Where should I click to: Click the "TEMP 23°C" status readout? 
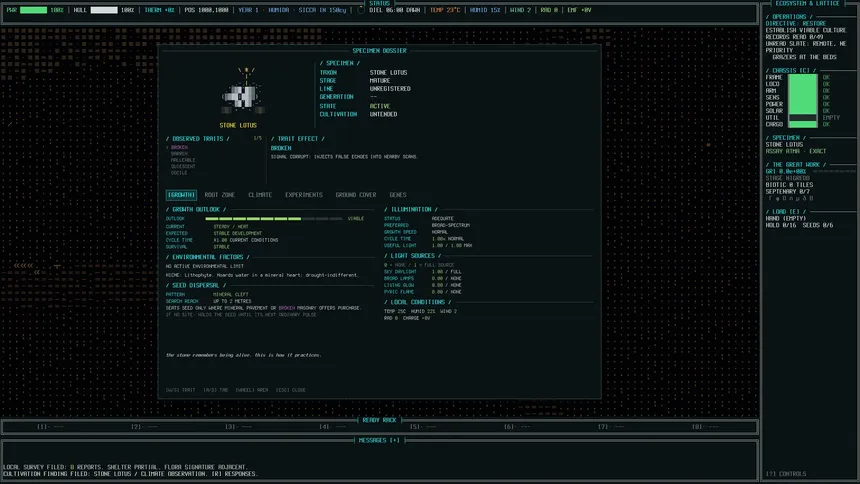(x=445, y=10)
